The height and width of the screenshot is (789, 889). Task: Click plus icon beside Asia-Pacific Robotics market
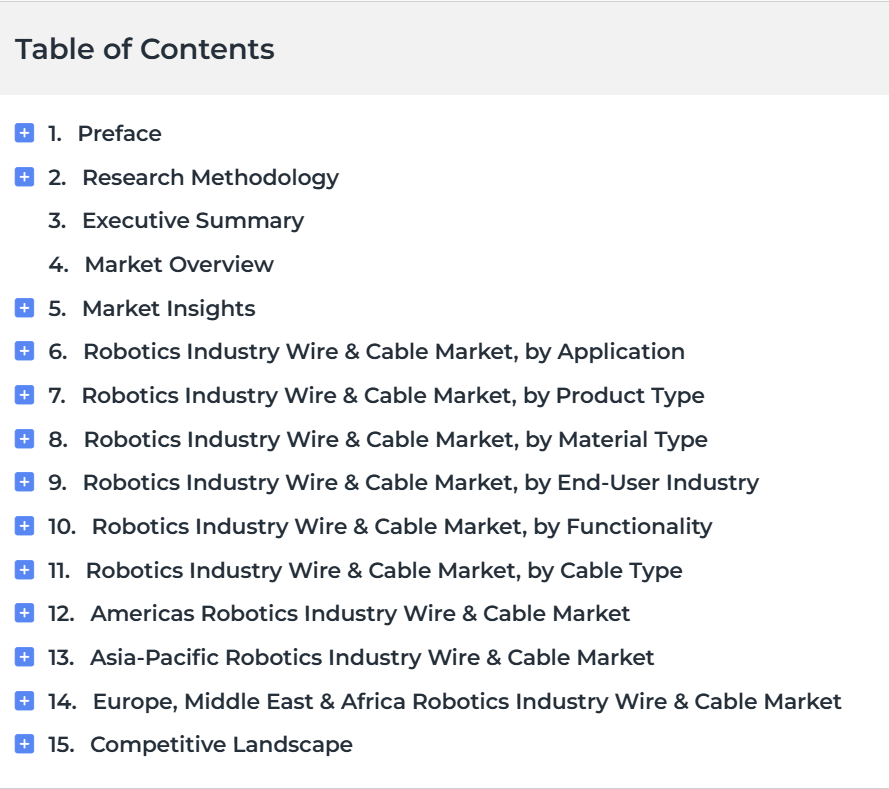click(24, 657)
